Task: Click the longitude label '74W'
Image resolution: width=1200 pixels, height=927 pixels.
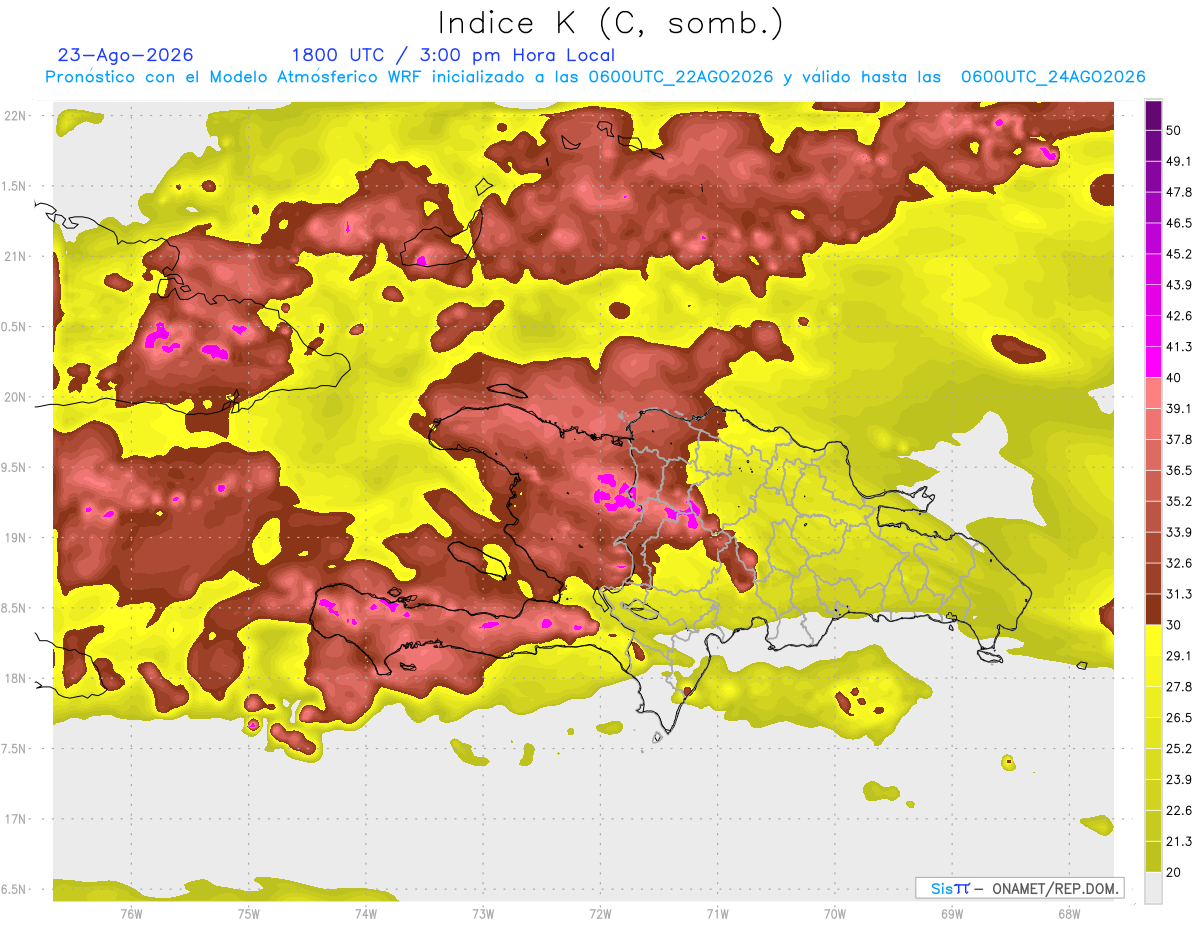Action: (365, 914)
